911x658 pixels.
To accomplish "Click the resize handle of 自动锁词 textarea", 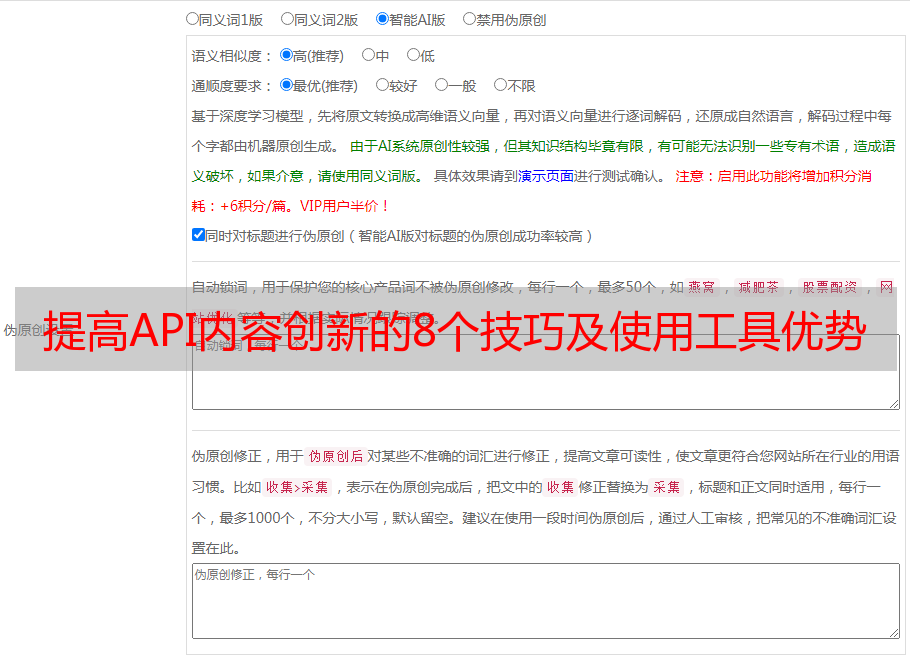I will 893,403.
